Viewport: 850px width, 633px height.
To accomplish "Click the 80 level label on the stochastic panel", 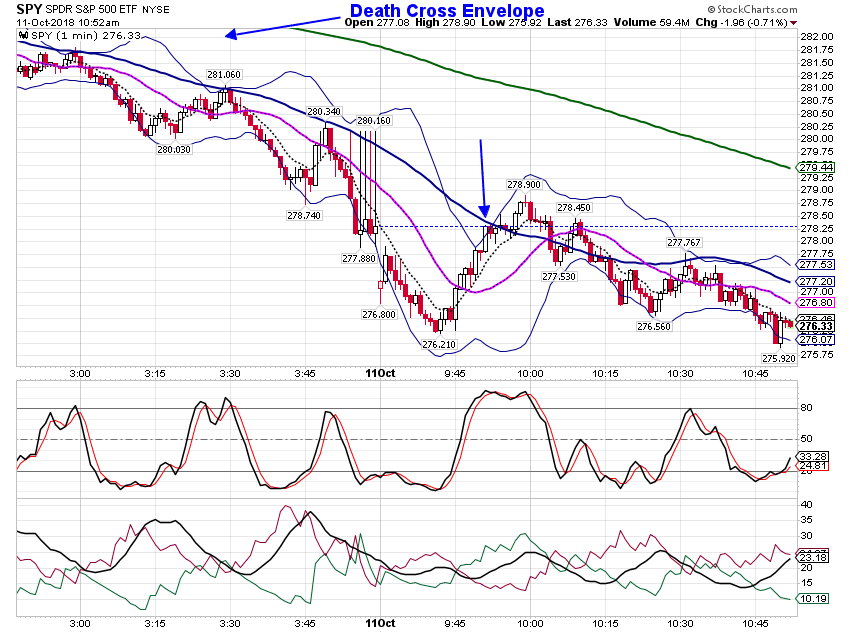I will 806,408.
